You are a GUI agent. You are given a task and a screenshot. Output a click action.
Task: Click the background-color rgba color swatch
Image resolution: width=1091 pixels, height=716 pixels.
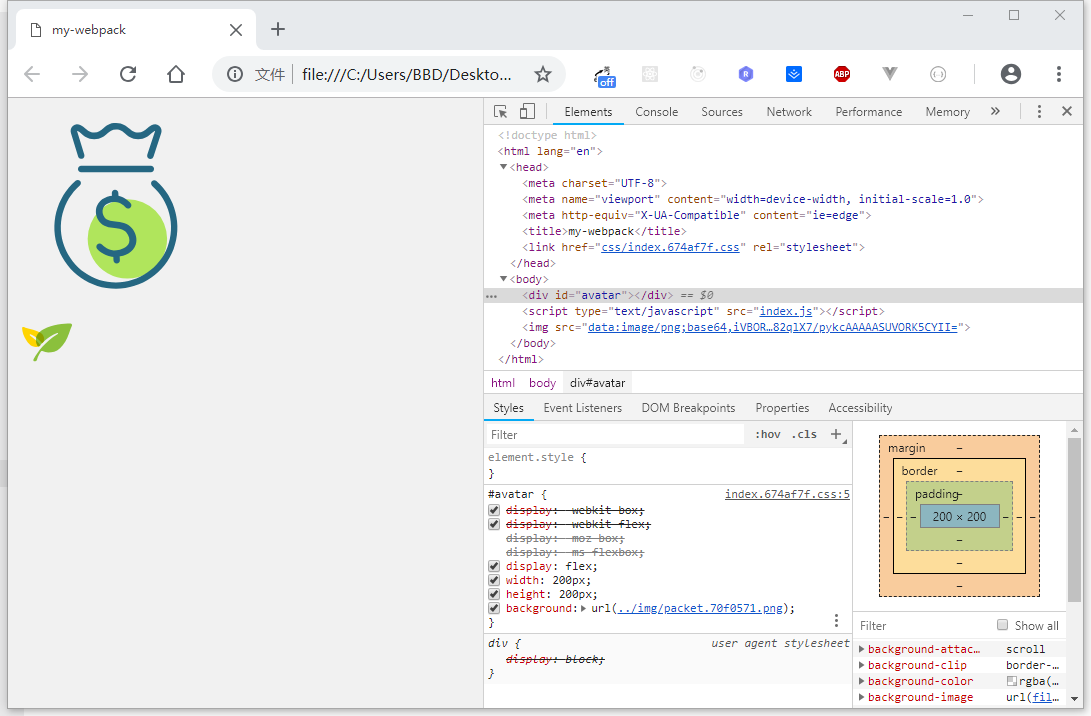1012,681
